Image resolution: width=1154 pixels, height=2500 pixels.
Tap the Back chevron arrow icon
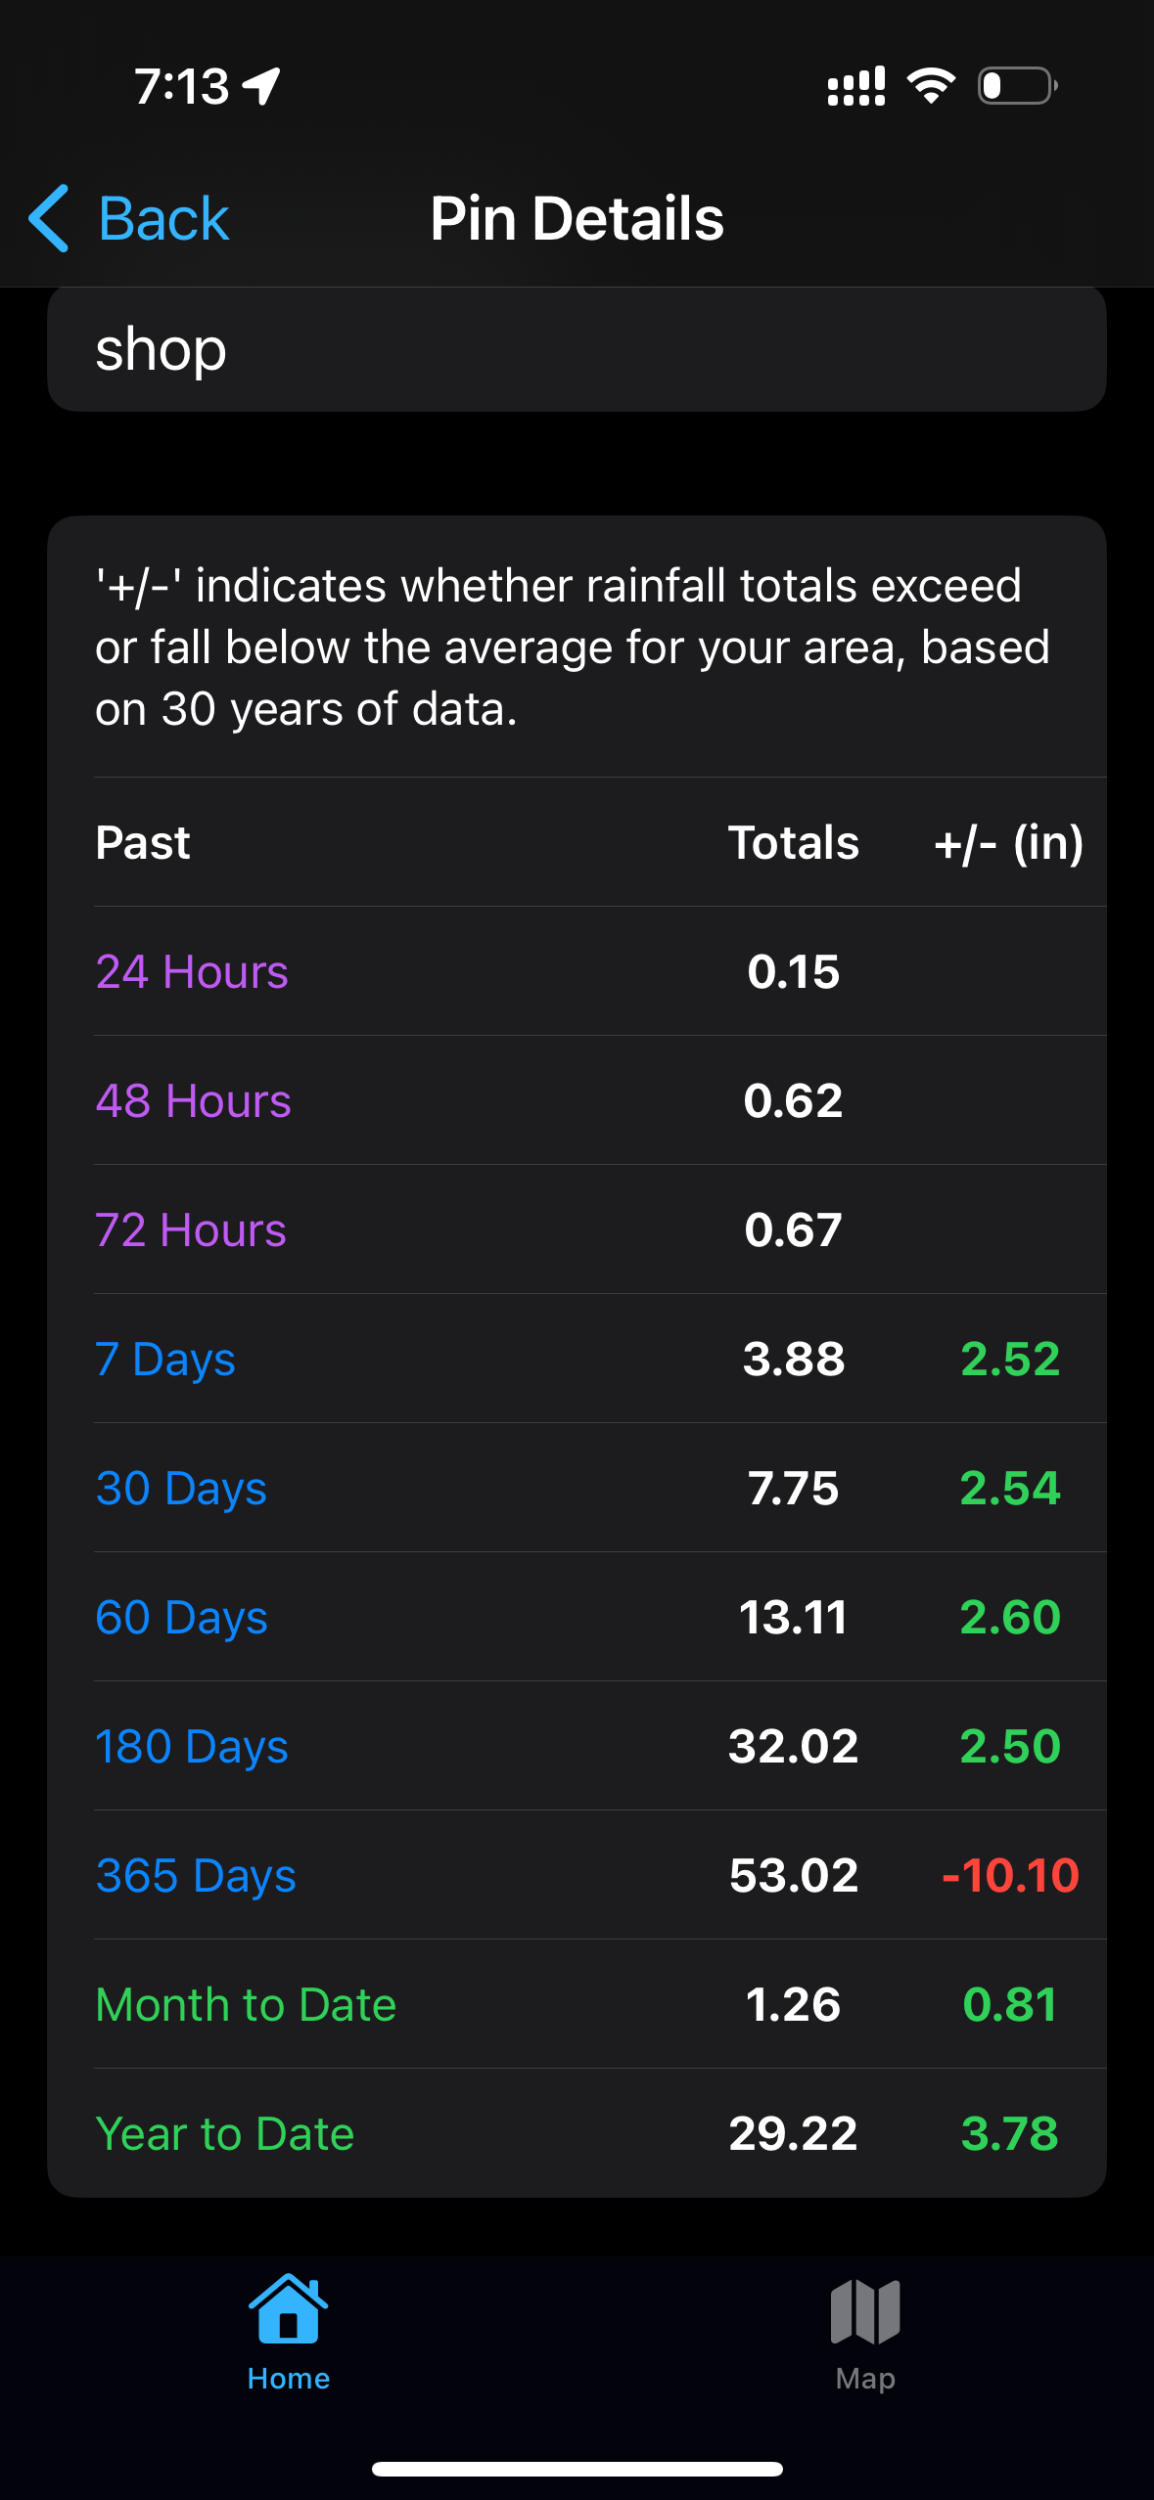point(48,218)
